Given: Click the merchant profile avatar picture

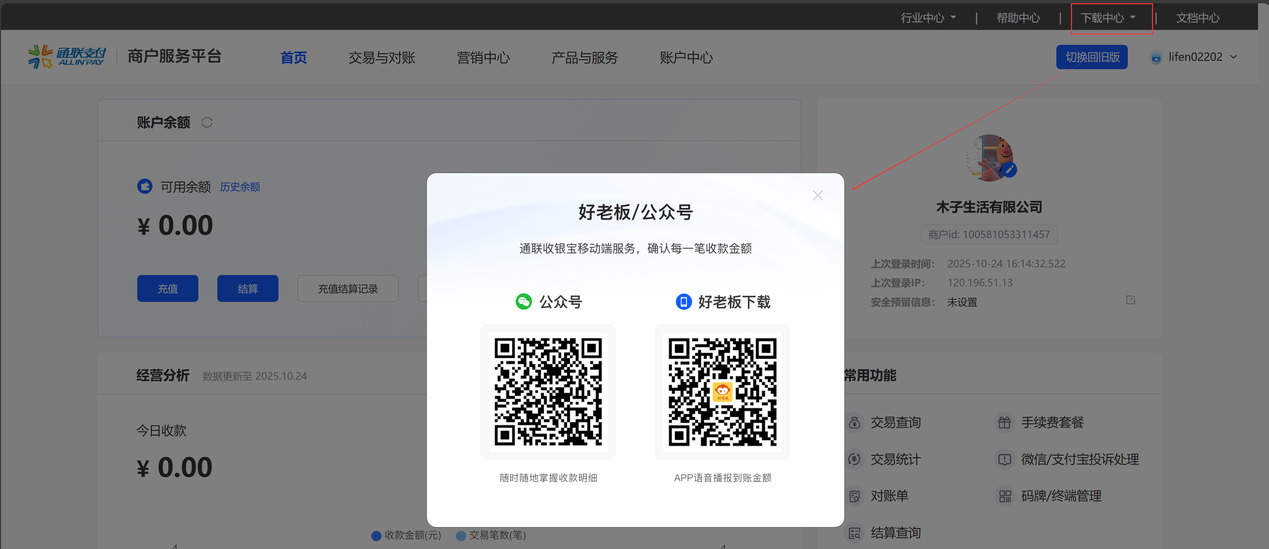Looking at the screenshot, I should [989, 158].
